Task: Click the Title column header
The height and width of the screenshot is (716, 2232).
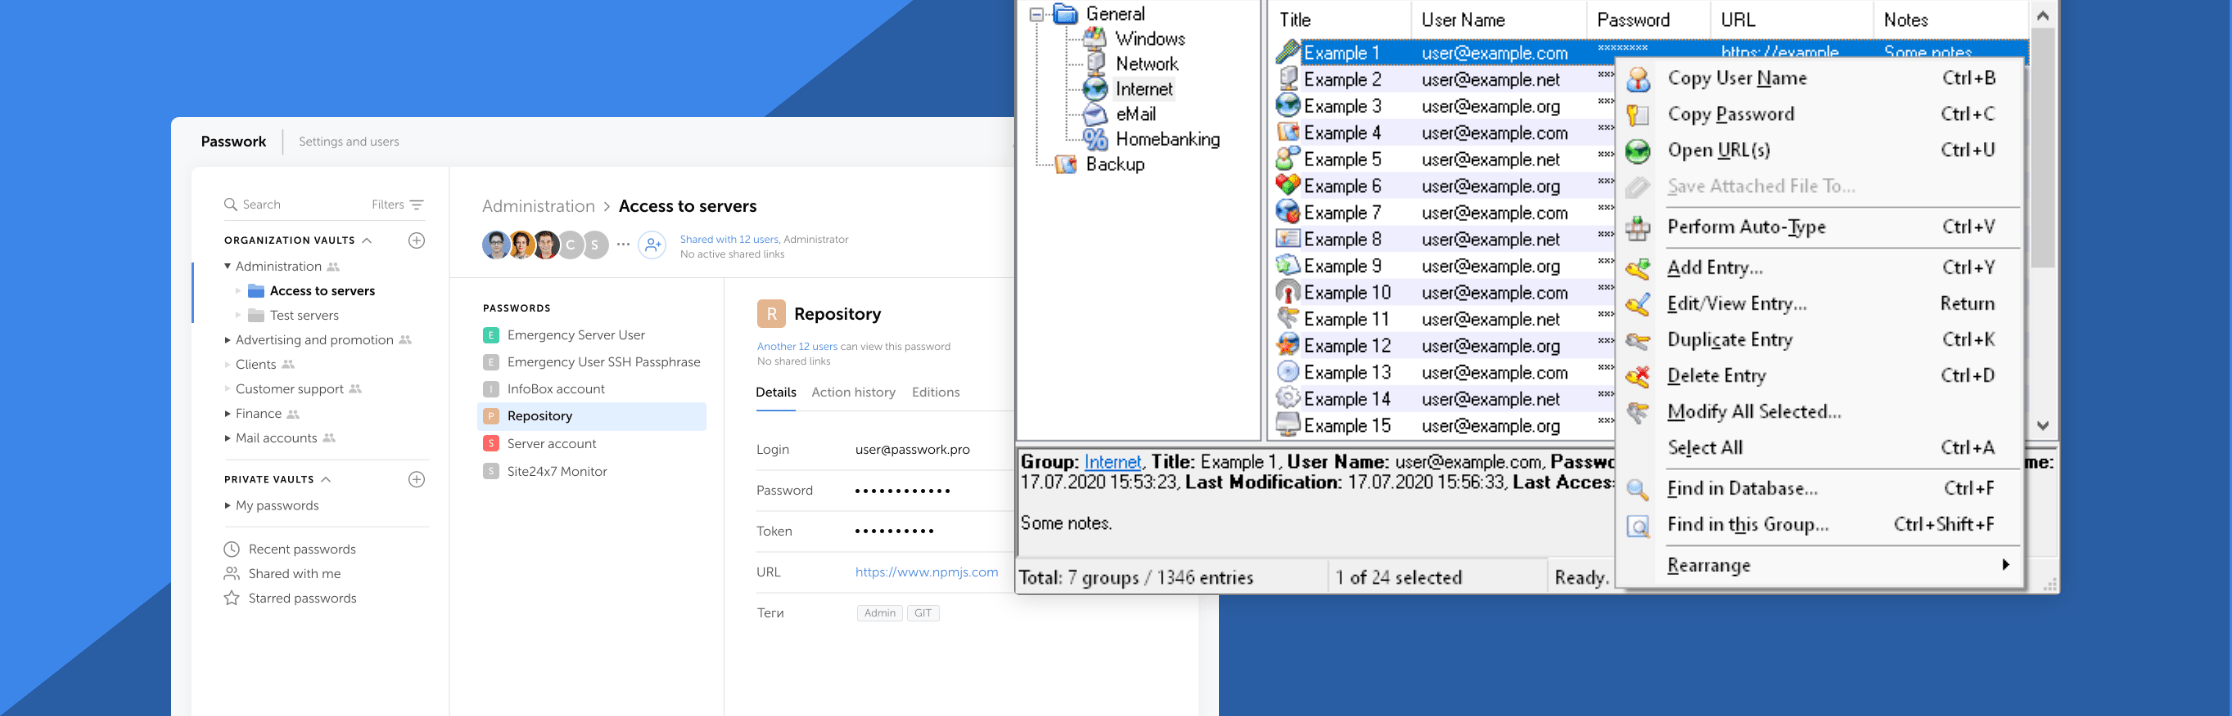Action: pos(1340,19)
